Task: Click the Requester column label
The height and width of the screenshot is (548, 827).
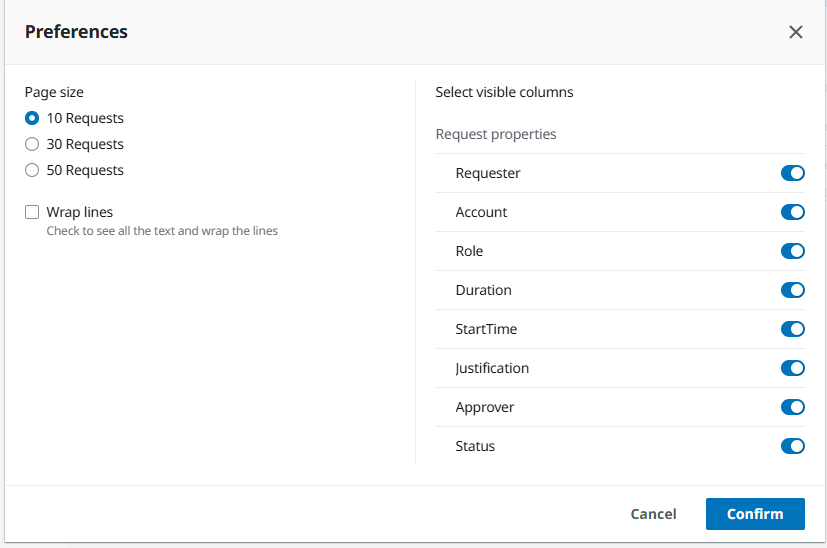Action: (x=488, y=173)
